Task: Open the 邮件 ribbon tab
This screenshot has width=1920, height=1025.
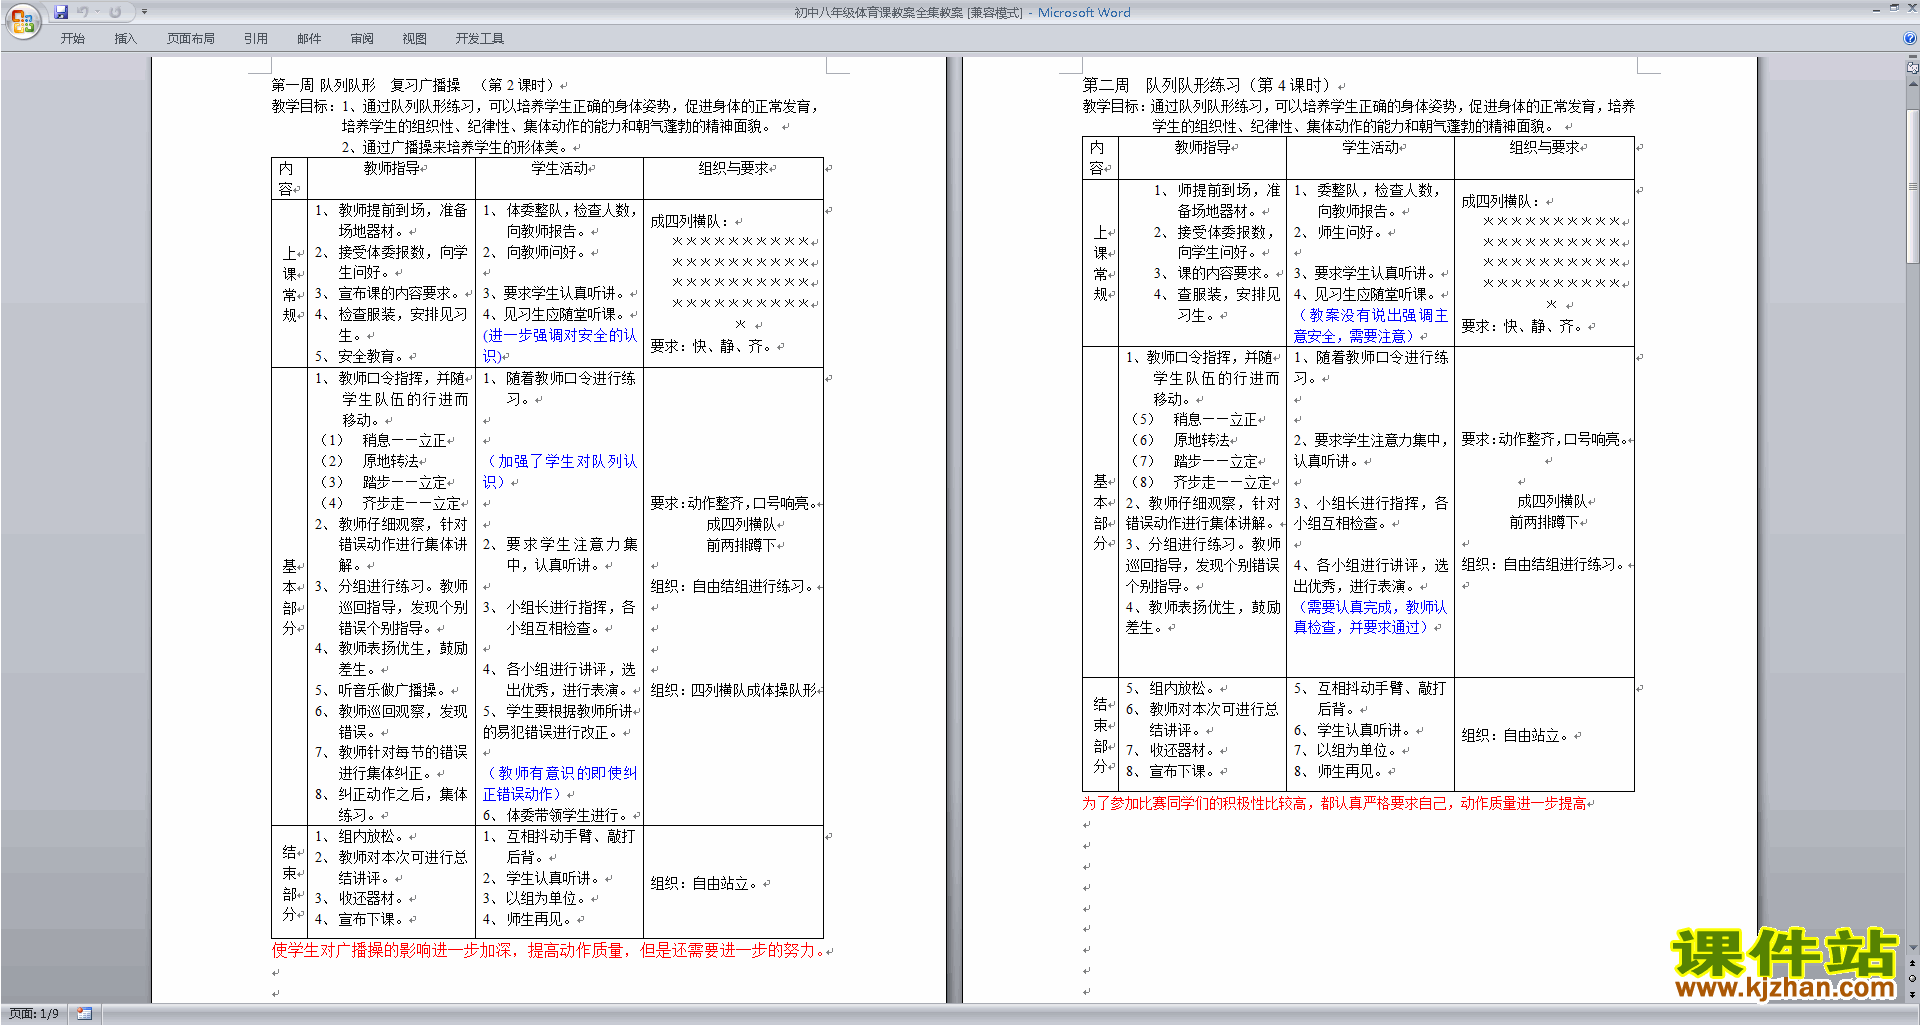Action: [x=309, y=39]
